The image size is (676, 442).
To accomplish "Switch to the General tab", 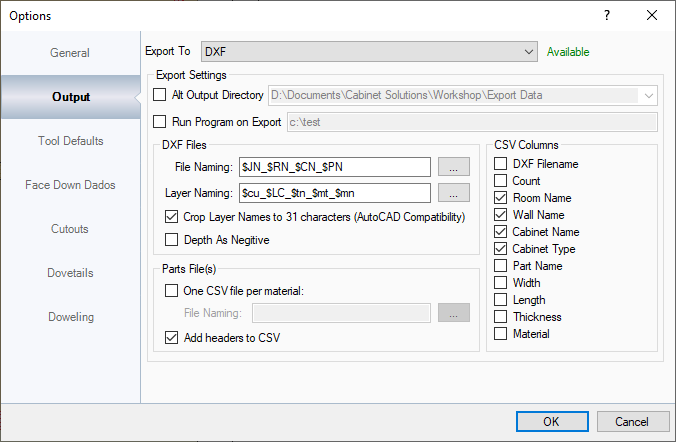I will pyautogui.click(x=70, y=53).
